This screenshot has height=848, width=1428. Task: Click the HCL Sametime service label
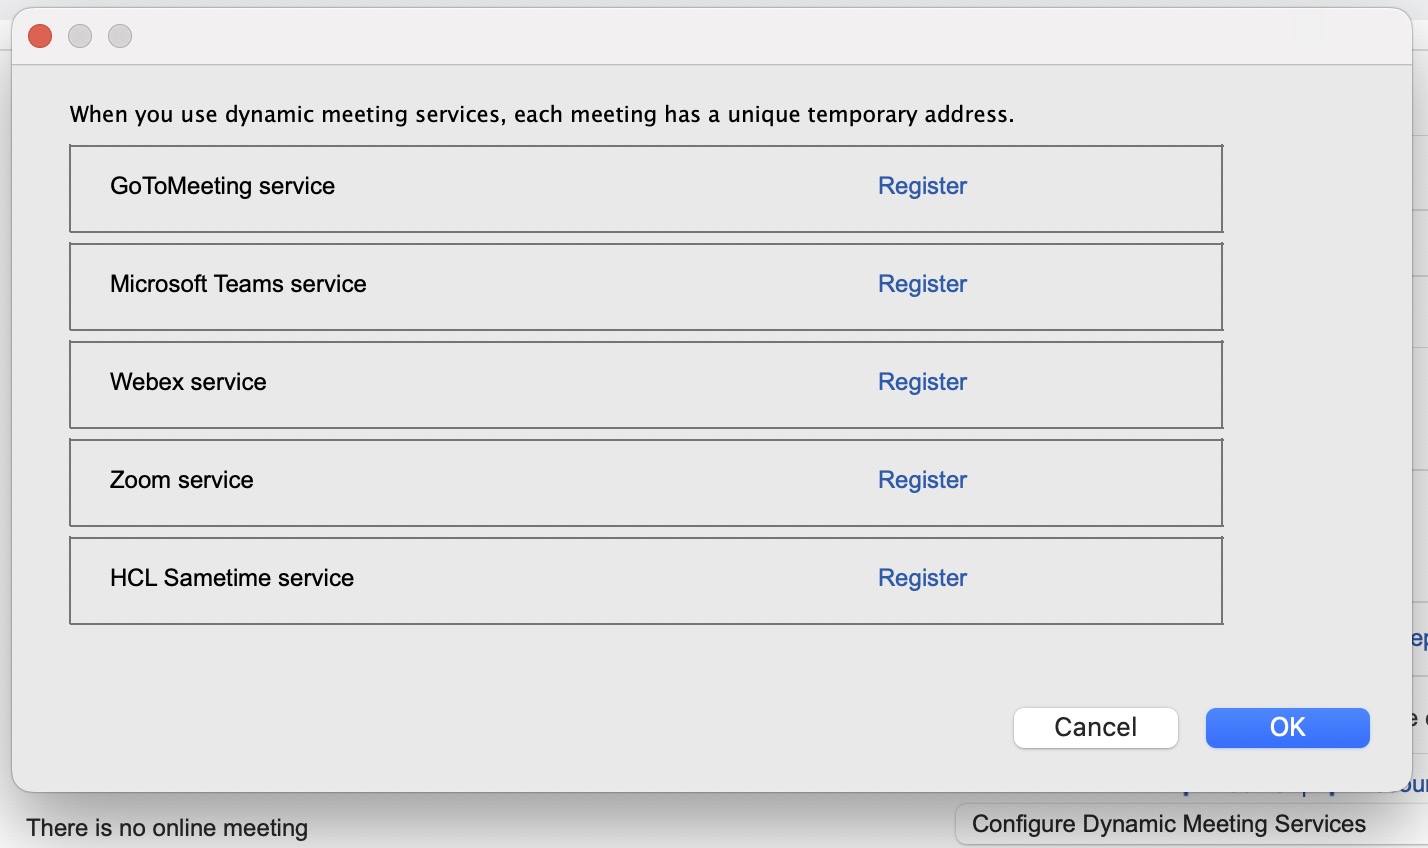[x=231, y=578]
